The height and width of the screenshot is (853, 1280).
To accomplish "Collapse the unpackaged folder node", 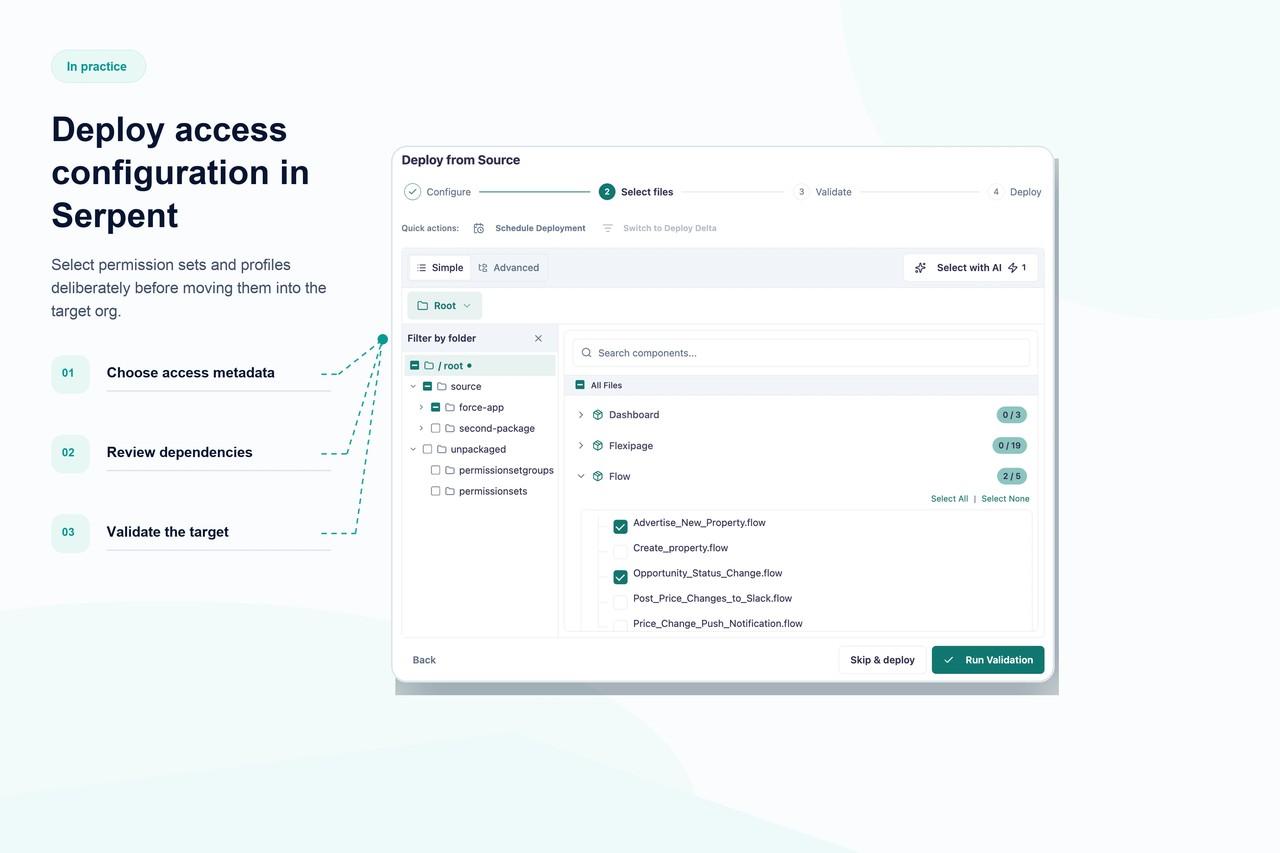I will click(413, 450).
